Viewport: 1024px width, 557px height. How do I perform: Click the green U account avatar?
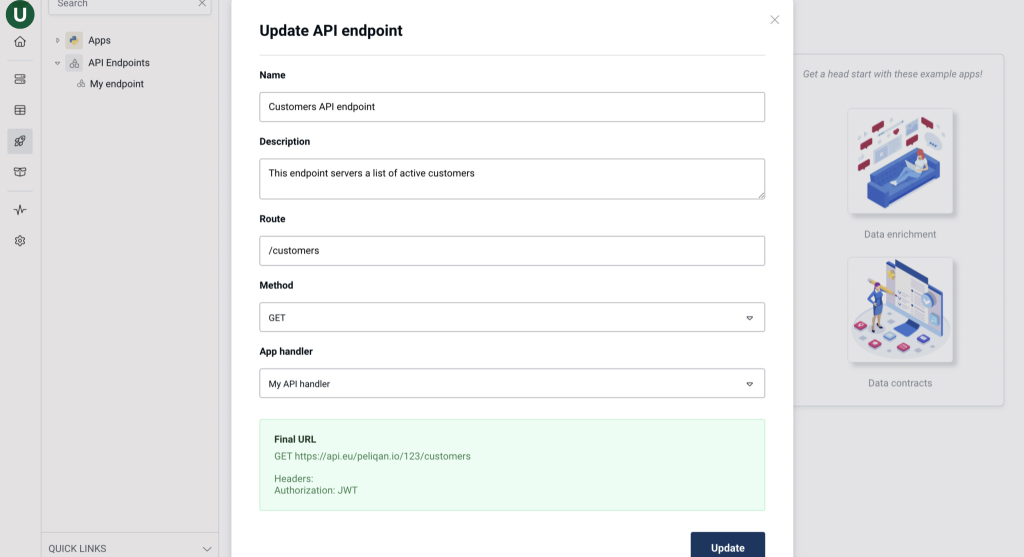(x=20, y=14)
